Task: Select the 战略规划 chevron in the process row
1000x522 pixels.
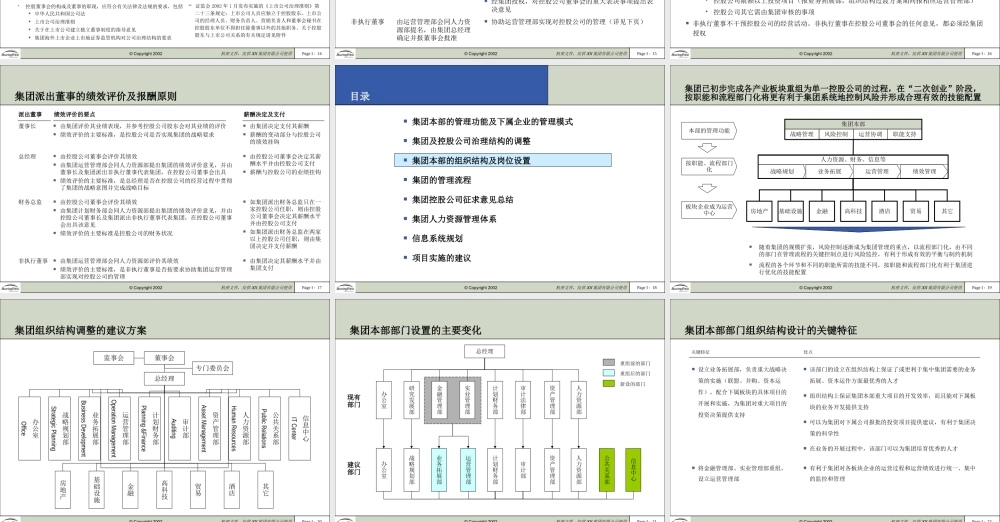Action: tap(782, 171)
